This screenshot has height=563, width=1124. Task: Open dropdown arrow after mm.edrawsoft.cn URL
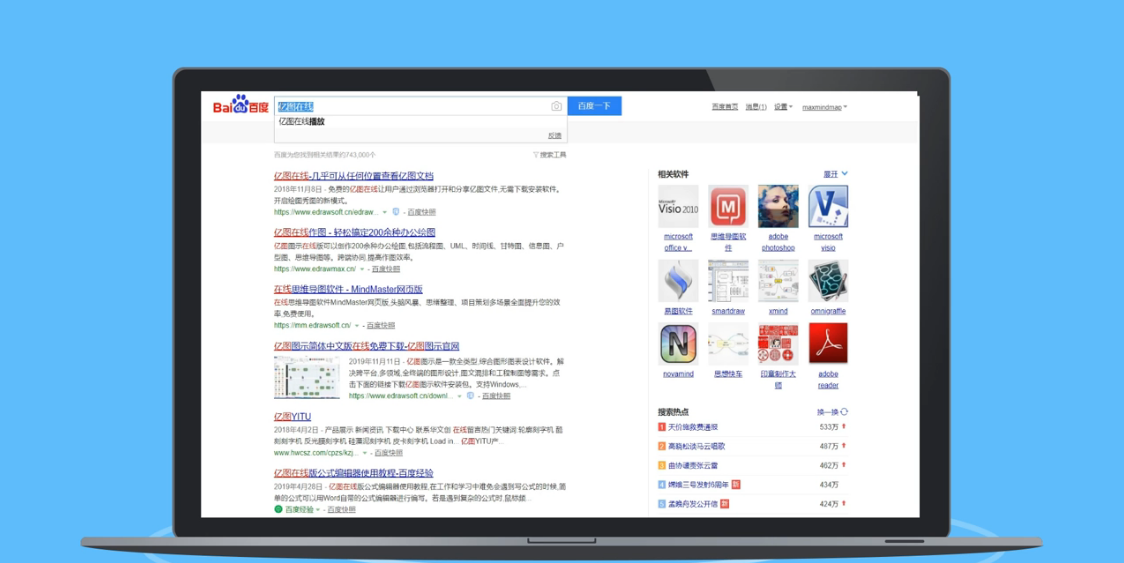click(x=357, y=326)
